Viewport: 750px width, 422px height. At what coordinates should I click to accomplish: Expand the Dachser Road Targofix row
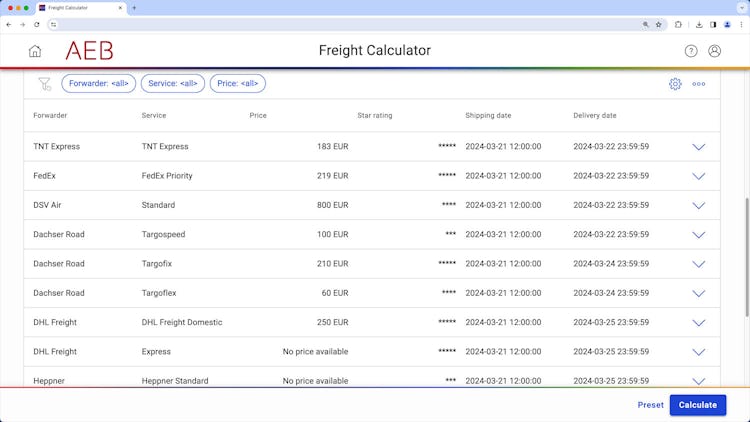(699, 264)
